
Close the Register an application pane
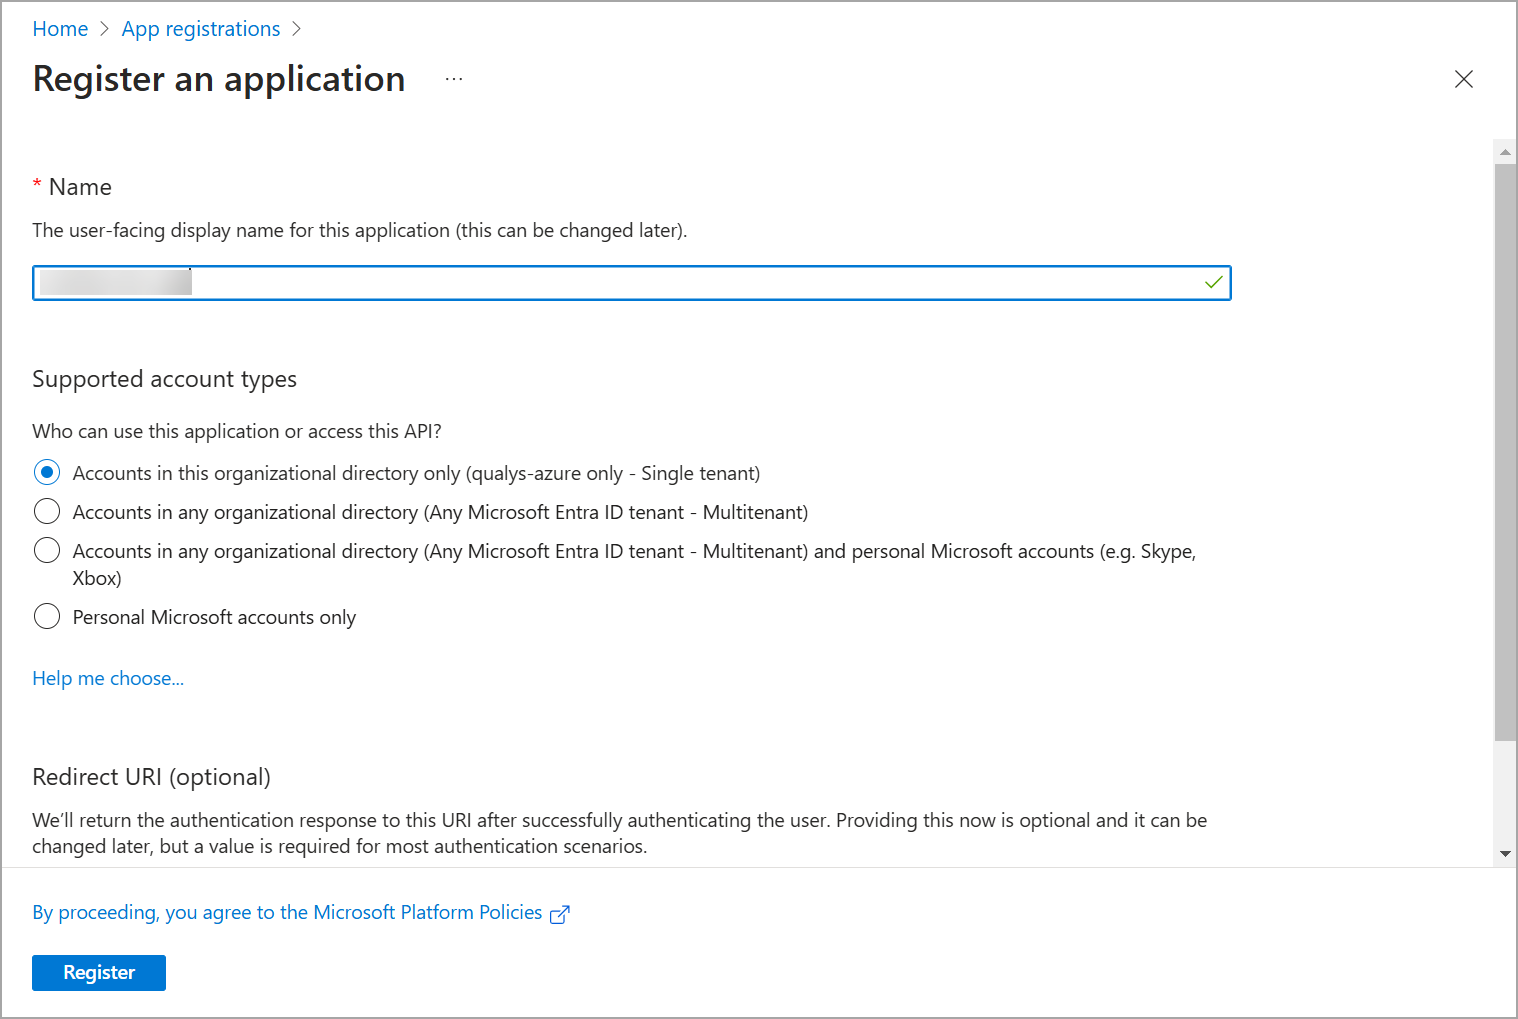[1463, 79]
